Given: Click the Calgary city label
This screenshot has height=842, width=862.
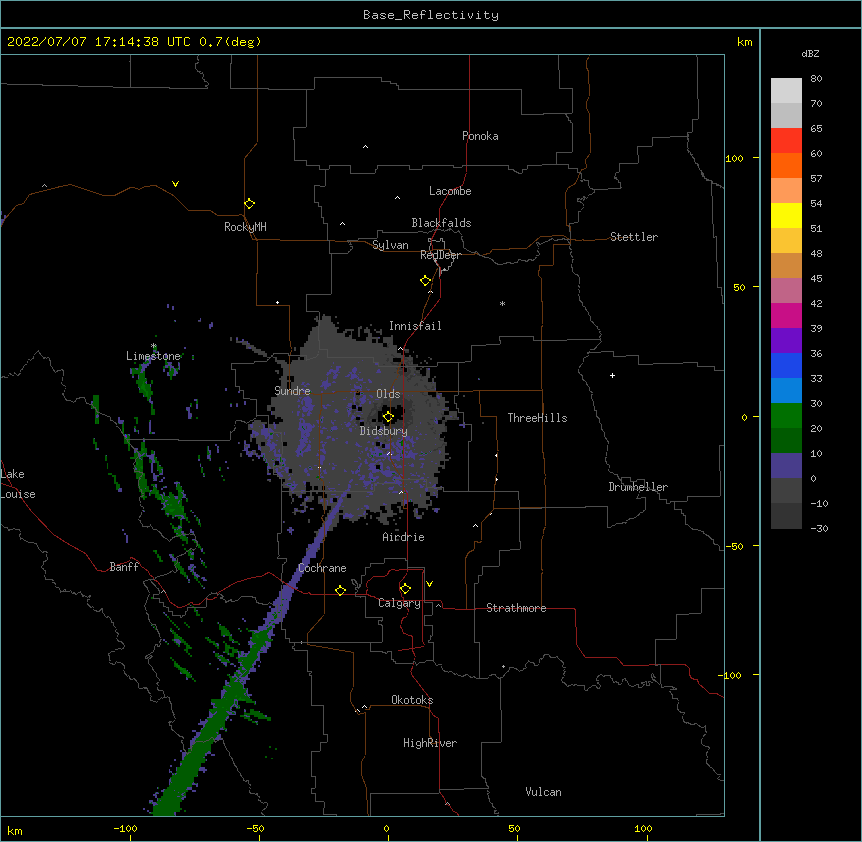Looking at the screenshot, I should [399, 603].
